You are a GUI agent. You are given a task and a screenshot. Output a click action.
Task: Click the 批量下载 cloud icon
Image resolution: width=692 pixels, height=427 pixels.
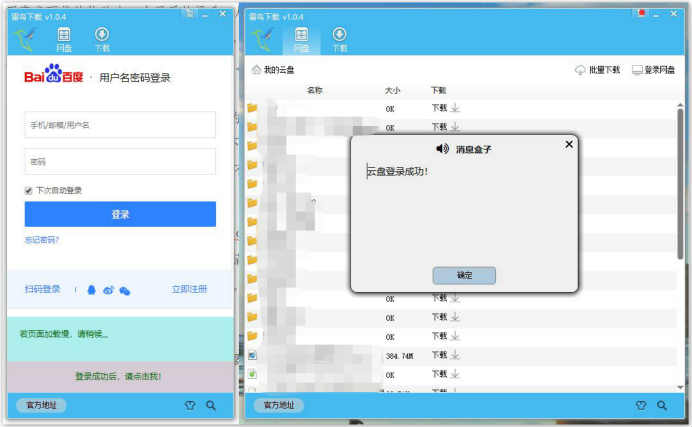tap(581, 70)
